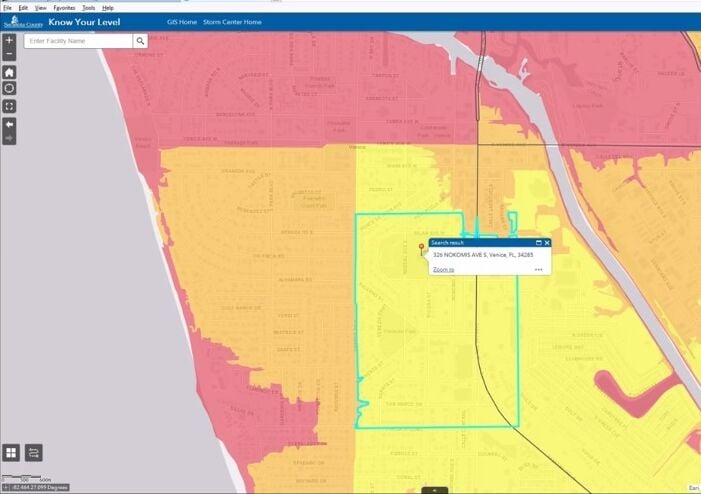Go to previous map extent

[x=9, y=124]
